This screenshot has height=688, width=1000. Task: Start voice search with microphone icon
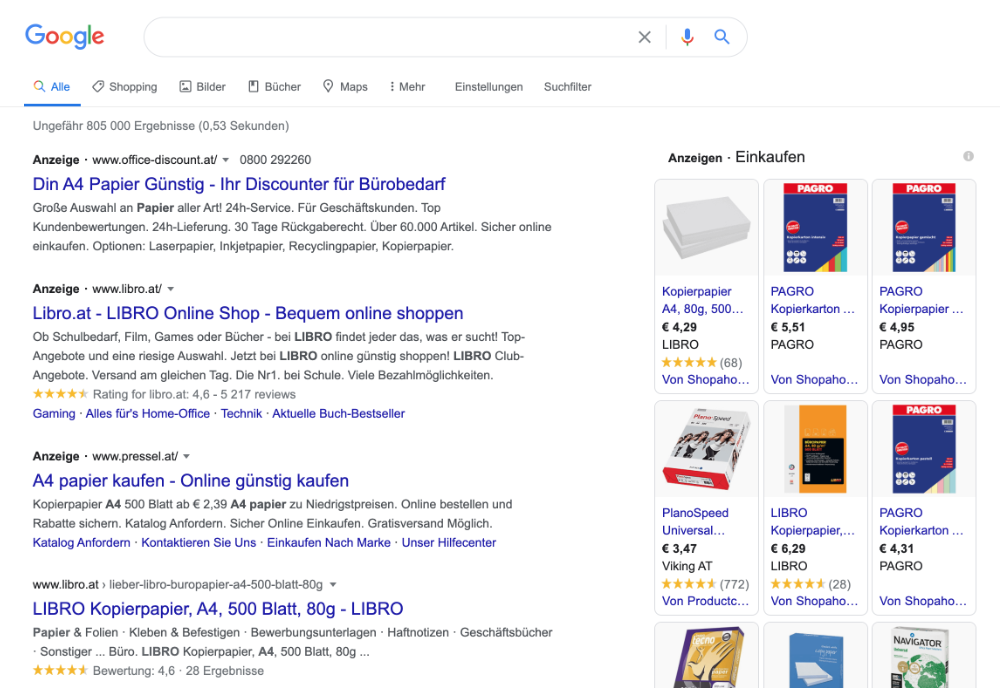click(687, 37)
